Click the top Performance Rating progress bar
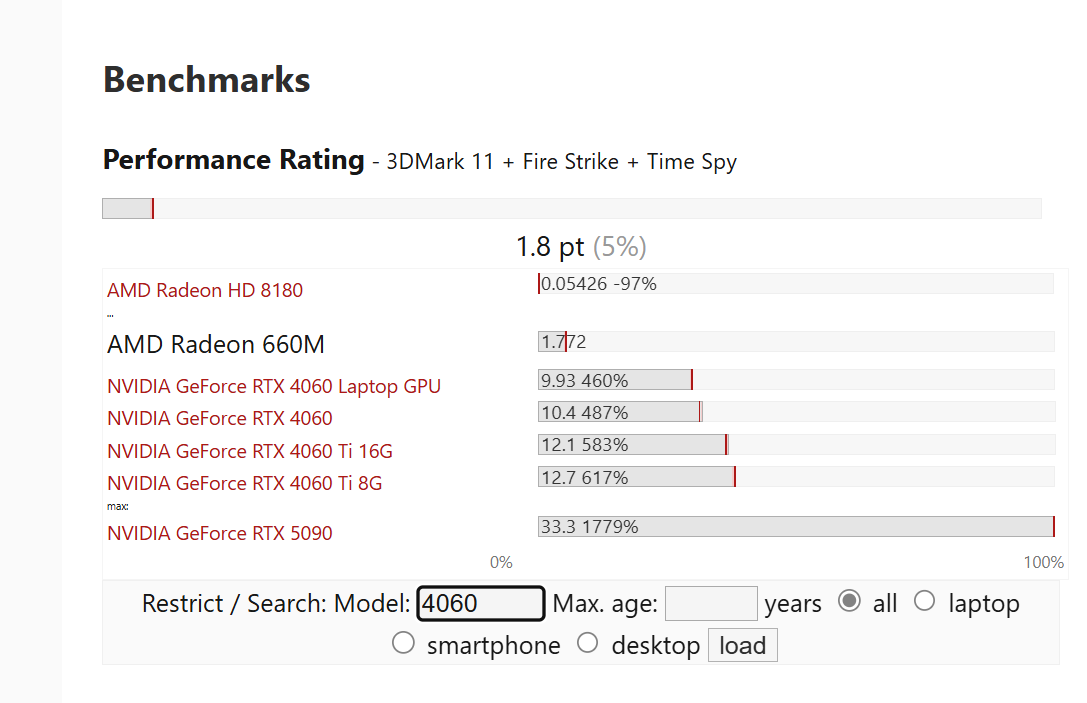The height and width of the screenshot is (703, 1087). (x=571, y=208)
